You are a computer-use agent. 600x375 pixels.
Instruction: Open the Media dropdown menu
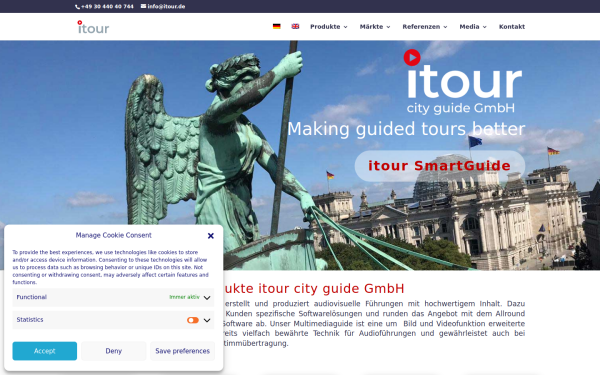(473, 26)
